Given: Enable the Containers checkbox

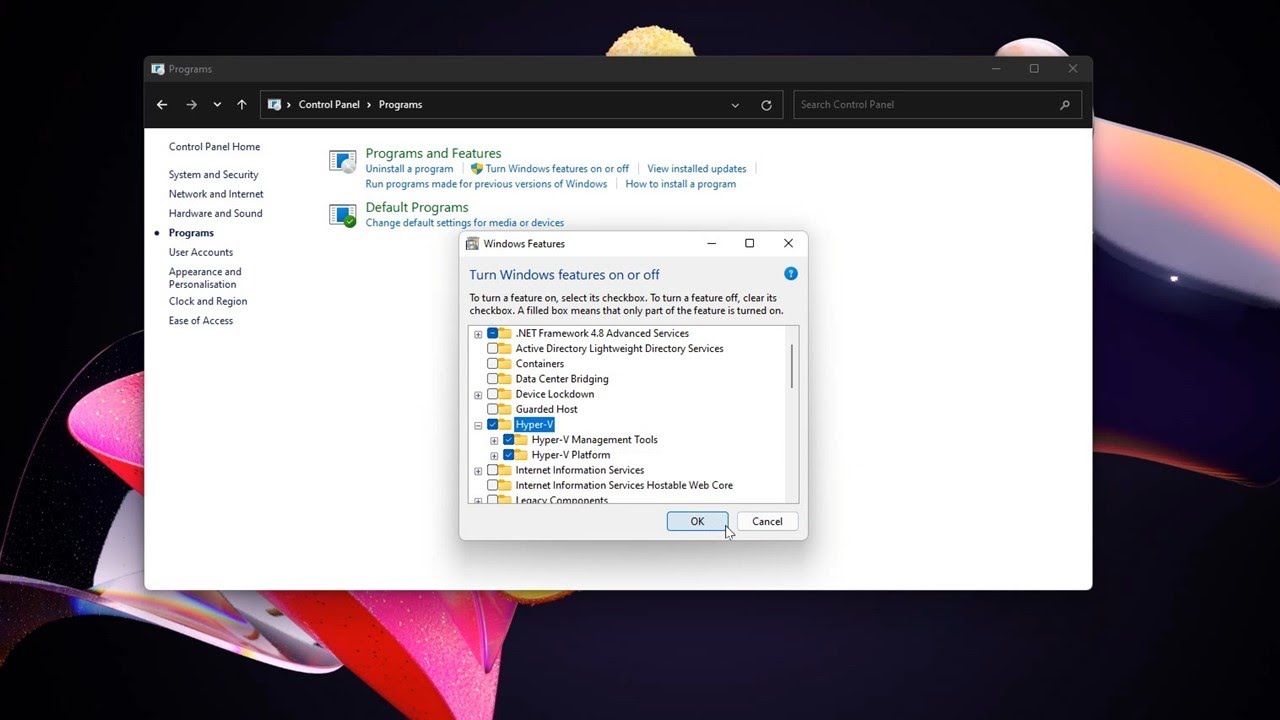Looking at the screenshot, I should tap(492, 364).
